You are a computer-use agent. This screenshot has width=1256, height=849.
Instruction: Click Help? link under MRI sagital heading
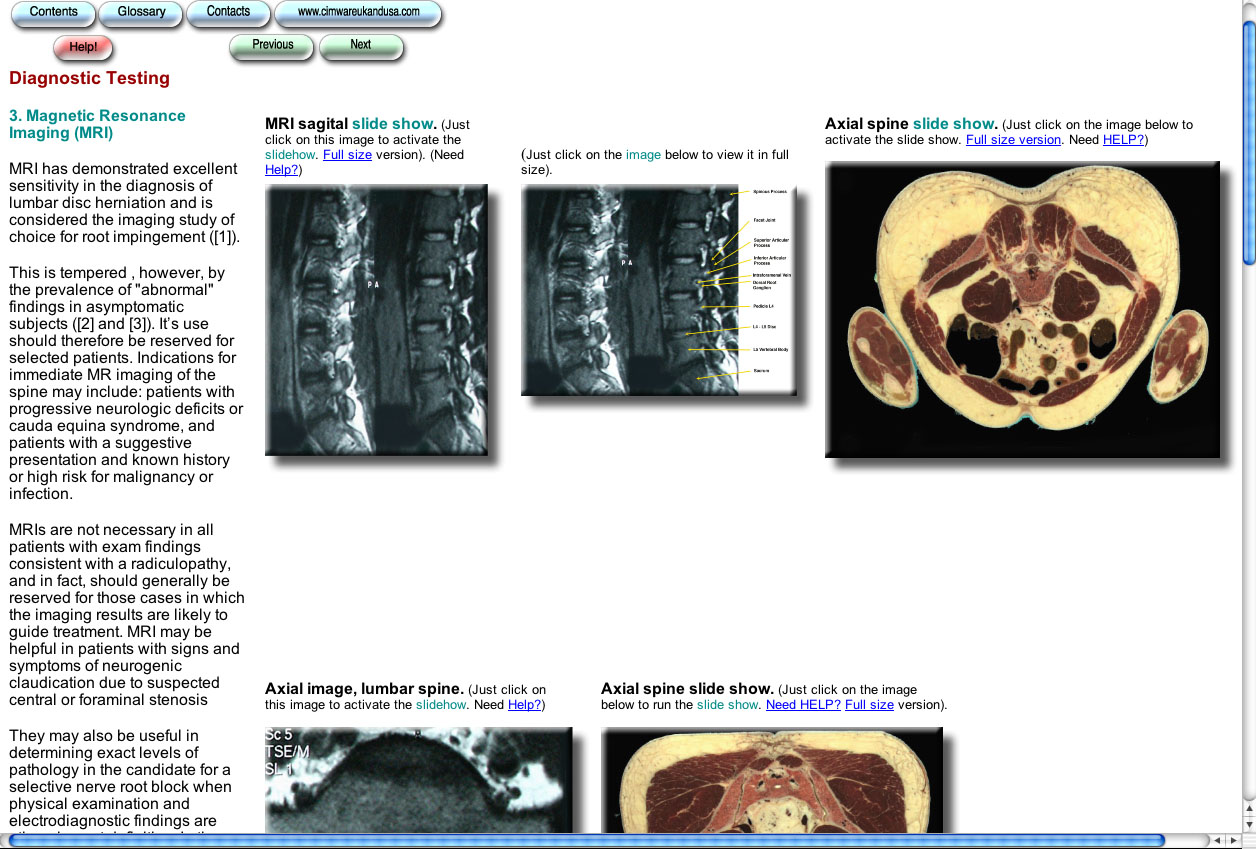pyautogui.click(x=282, y=170)
